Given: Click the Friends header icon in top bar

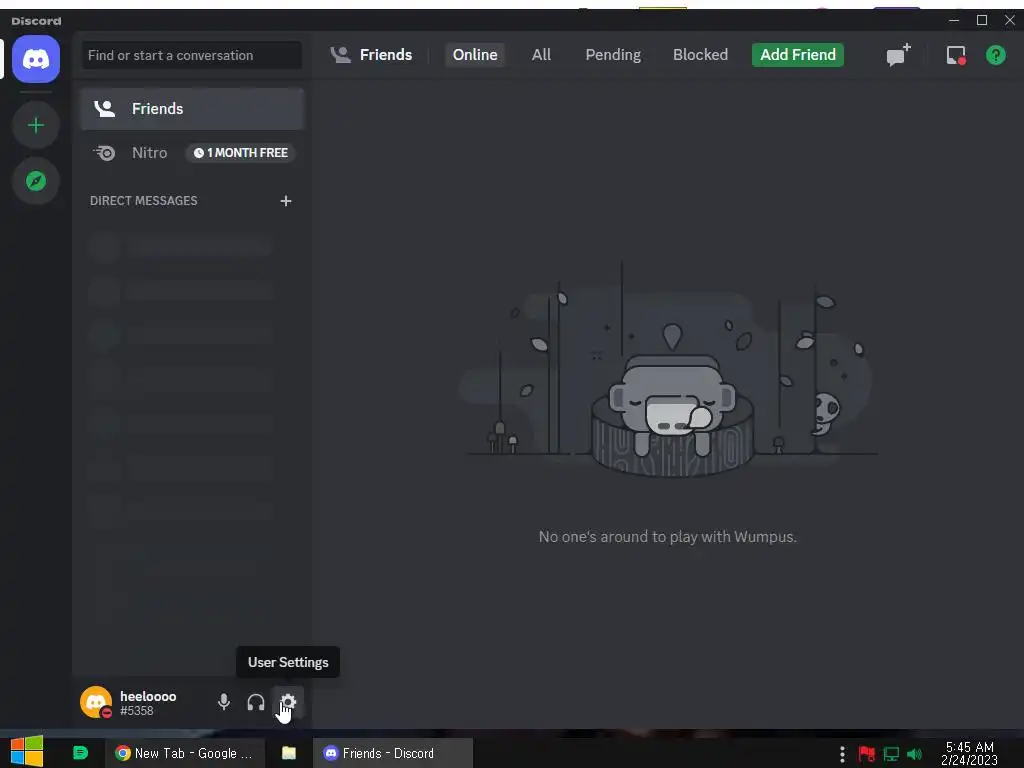Looking at the screenshot, I should pyautogui.click(x=340, y=55).
